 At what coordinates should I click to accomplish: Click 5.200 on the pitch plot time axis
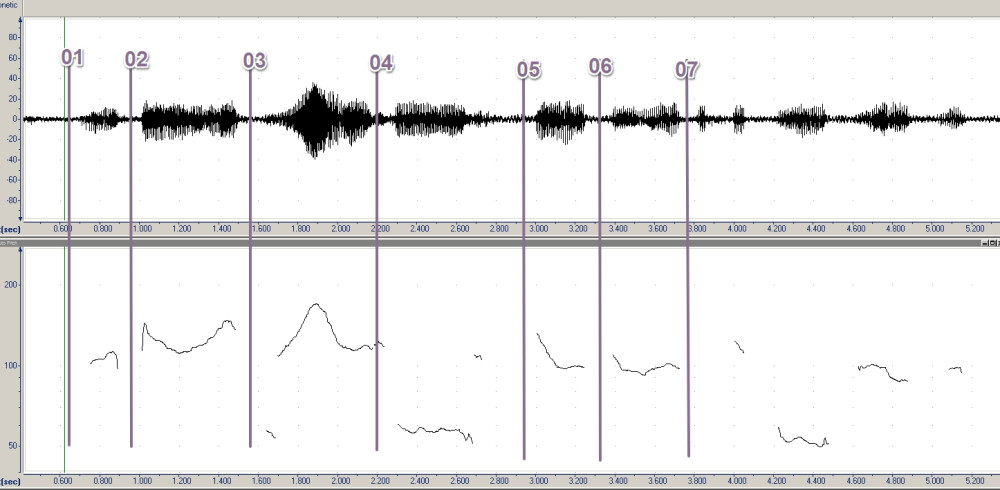(x=974, y=480)
